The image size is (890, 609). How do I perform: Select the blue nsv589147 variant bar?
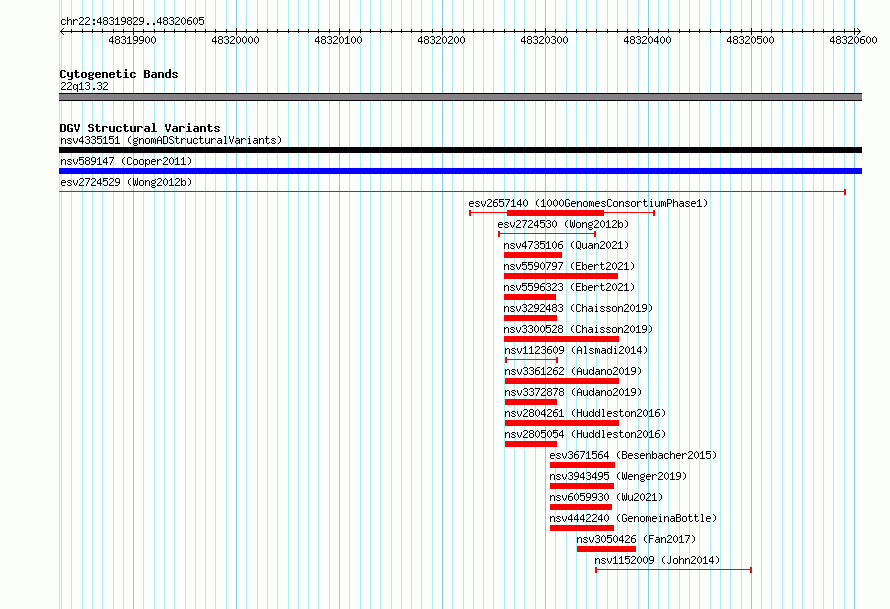coord(460,171)
